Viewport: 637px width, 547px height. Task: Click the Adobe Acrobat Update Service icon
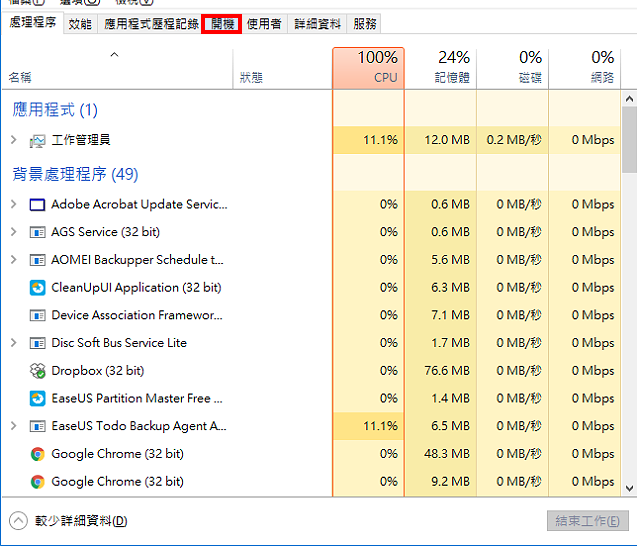point(37,204)
